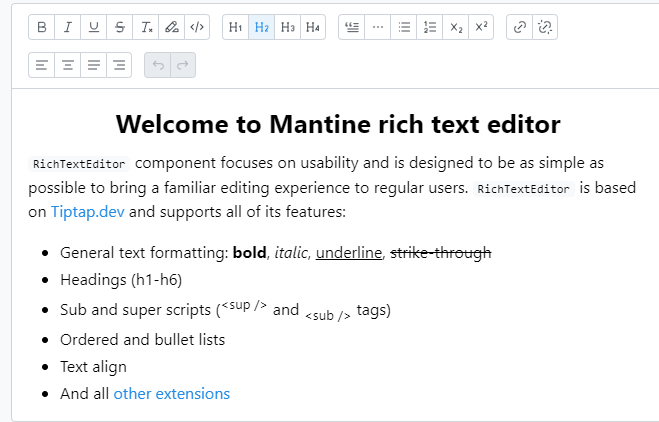Toggle ordered list button
Viewport: 659px width, 422px height.
pos(430,27)
